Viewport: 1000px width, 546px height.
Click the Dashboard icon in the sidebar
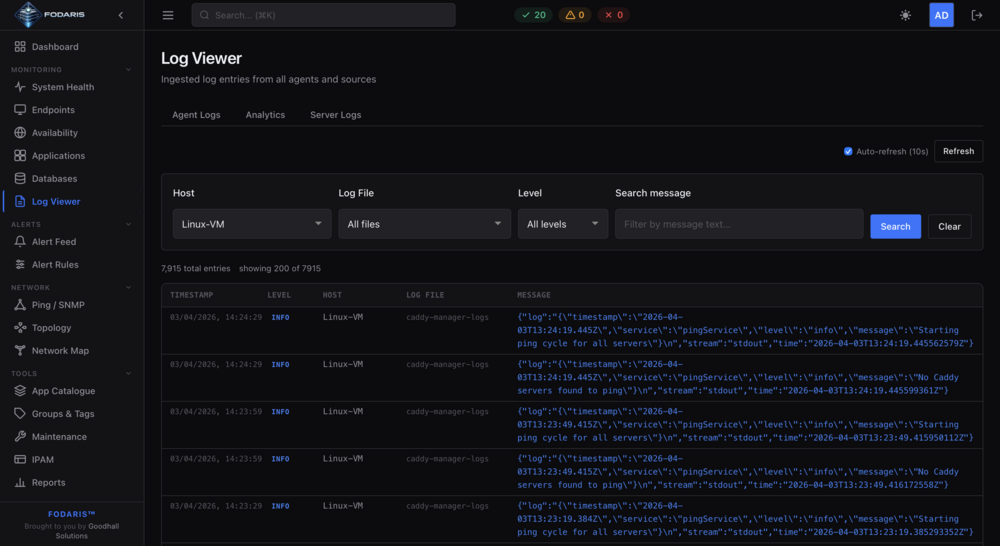coord(20,47)
